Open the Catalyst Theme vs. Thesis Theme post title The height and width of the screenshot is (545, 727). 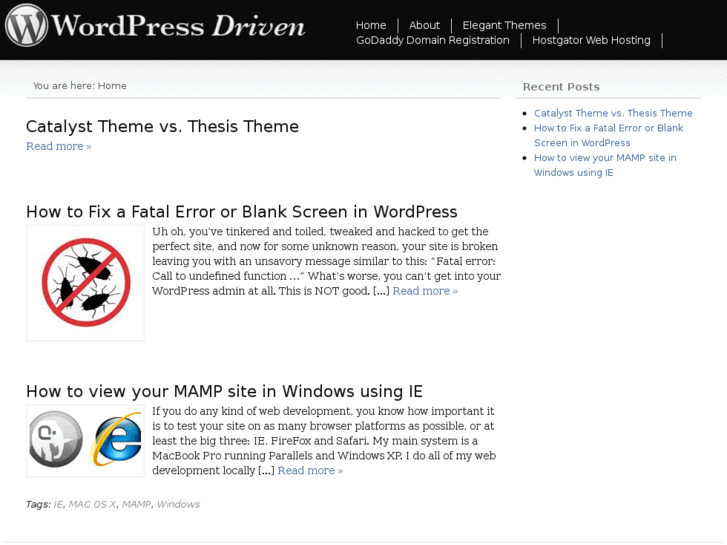[x=162, y=126]
